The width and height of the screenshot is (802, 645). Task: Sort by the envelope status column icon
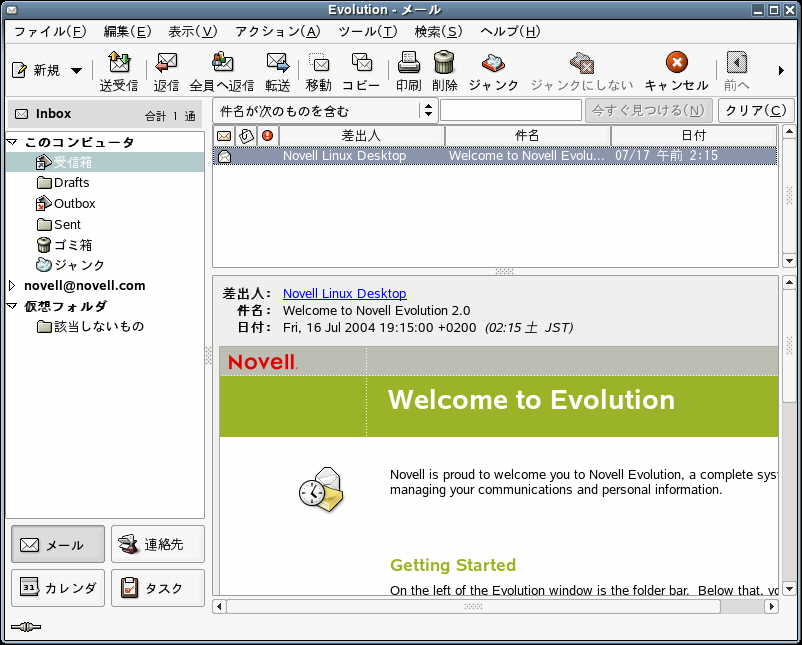224,136
